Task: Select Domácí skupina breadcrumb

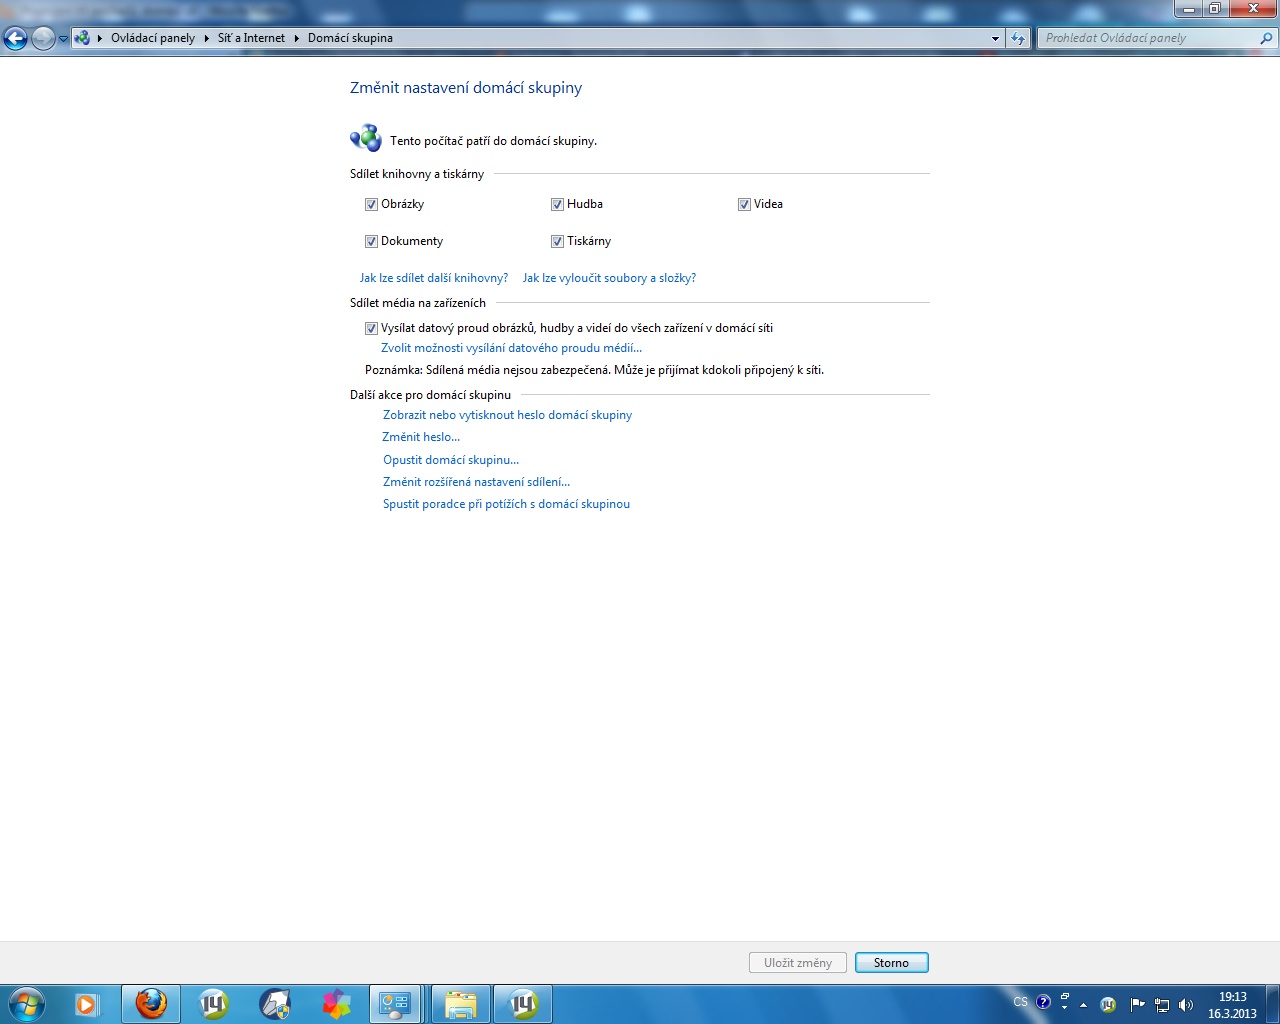Action: (350, 38)
